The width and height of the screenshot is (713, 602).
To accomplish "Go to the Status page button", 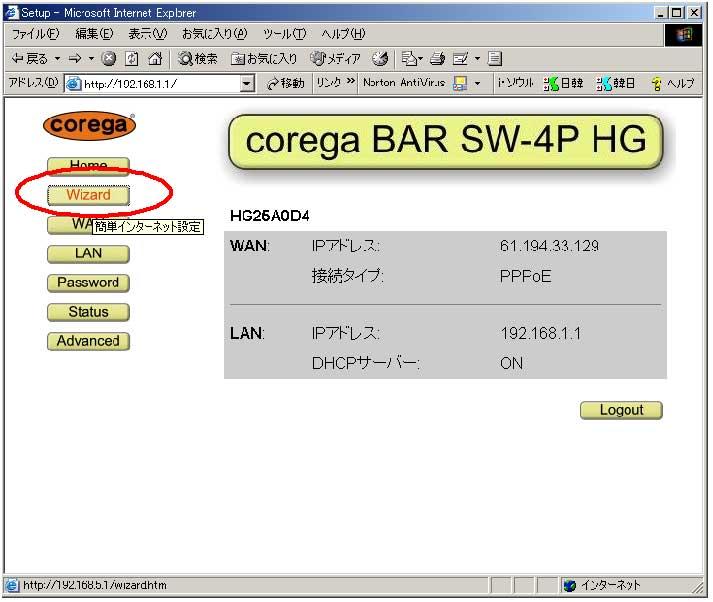I will [x=88, y=312].
